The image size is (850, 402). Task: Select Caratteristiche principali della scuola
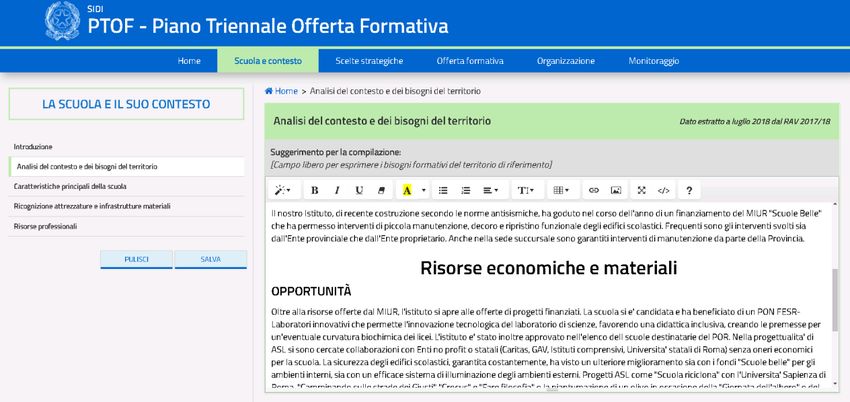[x=70, y=186]
